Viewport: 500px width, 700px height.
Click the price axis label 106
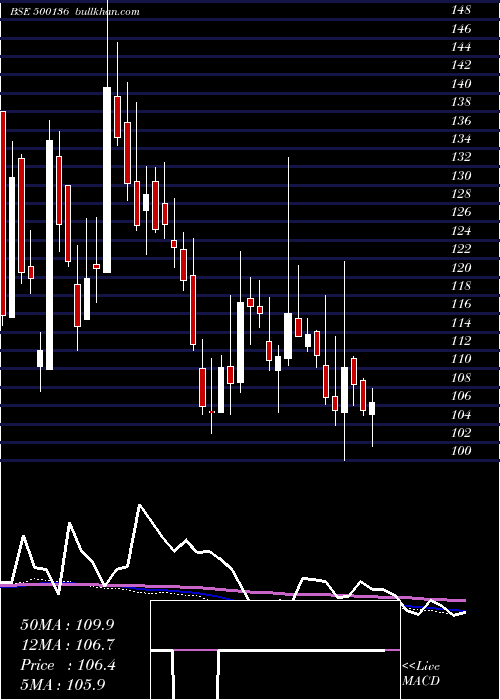pos(461,396)
